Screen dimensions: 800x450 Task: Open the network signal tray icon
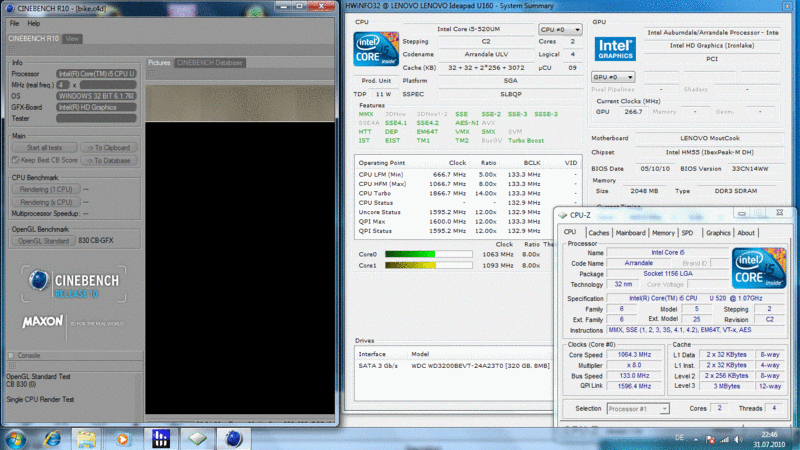pyautogui.click(x=724, y=439)
